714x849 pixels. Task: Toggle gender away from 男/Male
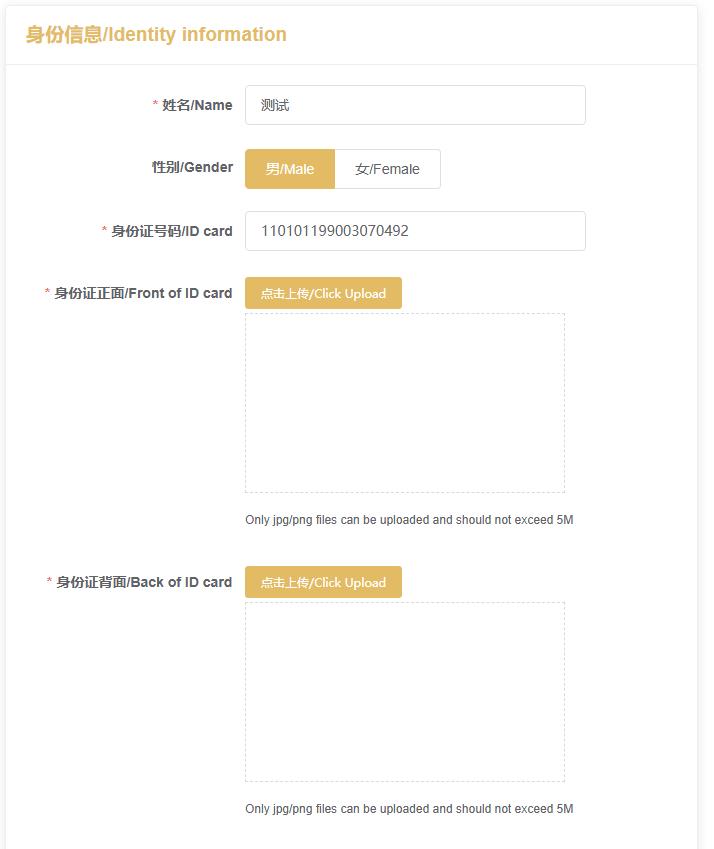(388, 168)
